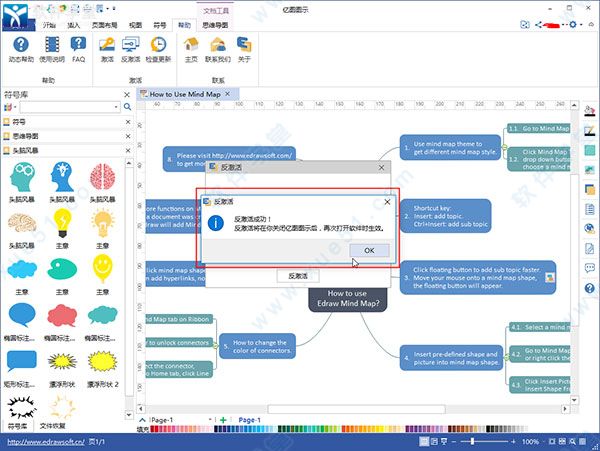Open the comment bubble icon on right sidebar
The height and width of the screenshot is (451, 600).
pos(590,268)
